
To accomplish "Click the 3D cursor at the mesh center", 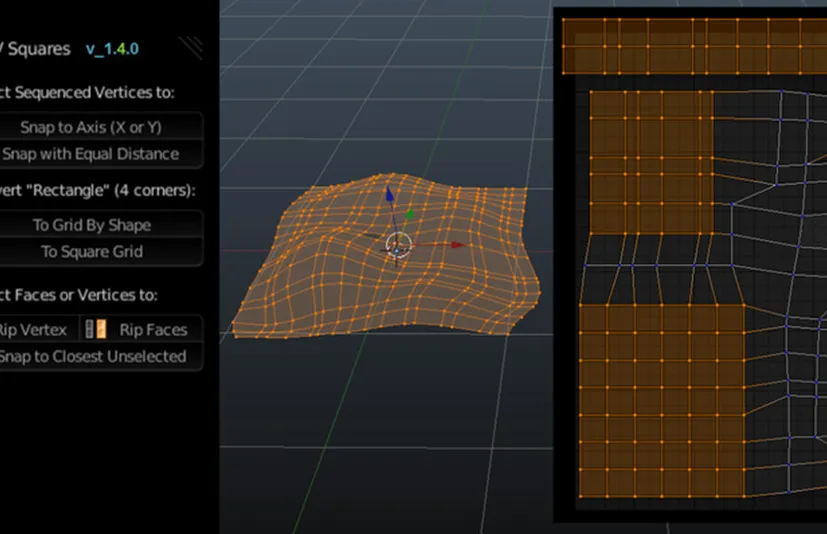I will [398, 245].
